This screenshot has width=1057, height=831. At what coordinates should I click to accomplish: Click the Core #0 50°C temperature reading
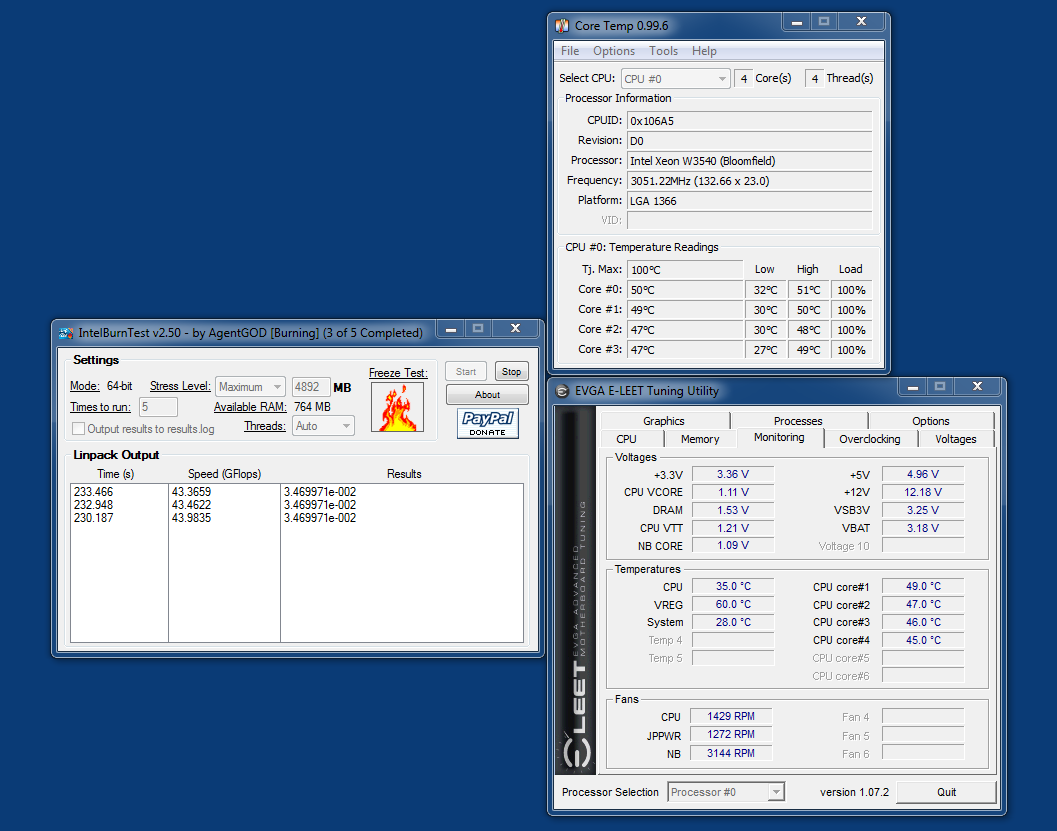(685, 290)
